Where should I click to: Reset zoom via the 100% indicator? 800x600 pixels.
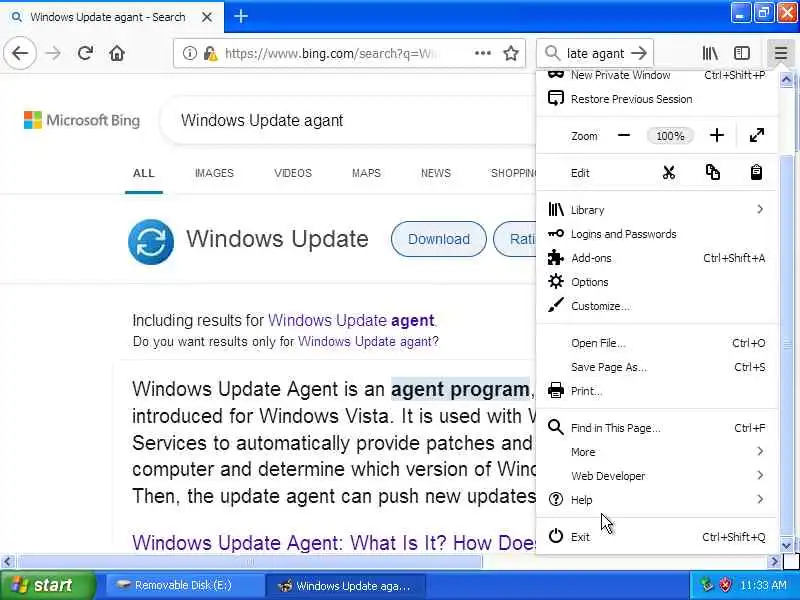point(670,136)
